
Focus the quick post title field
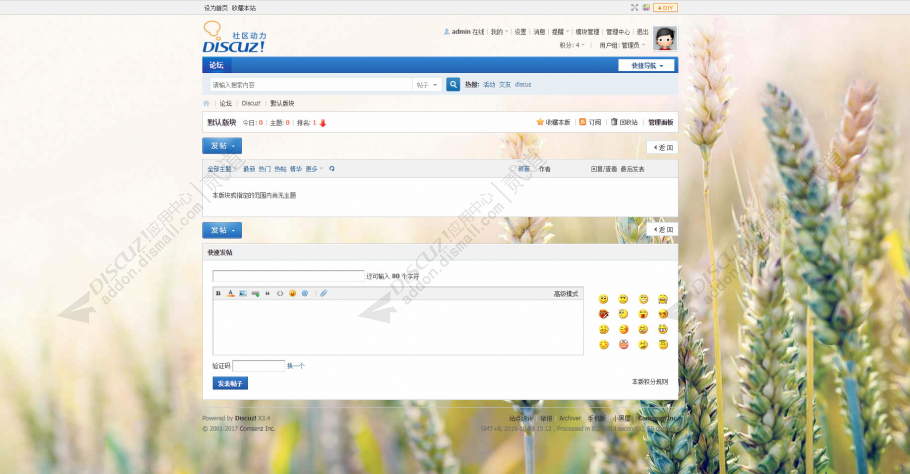(x=288, y=276)
